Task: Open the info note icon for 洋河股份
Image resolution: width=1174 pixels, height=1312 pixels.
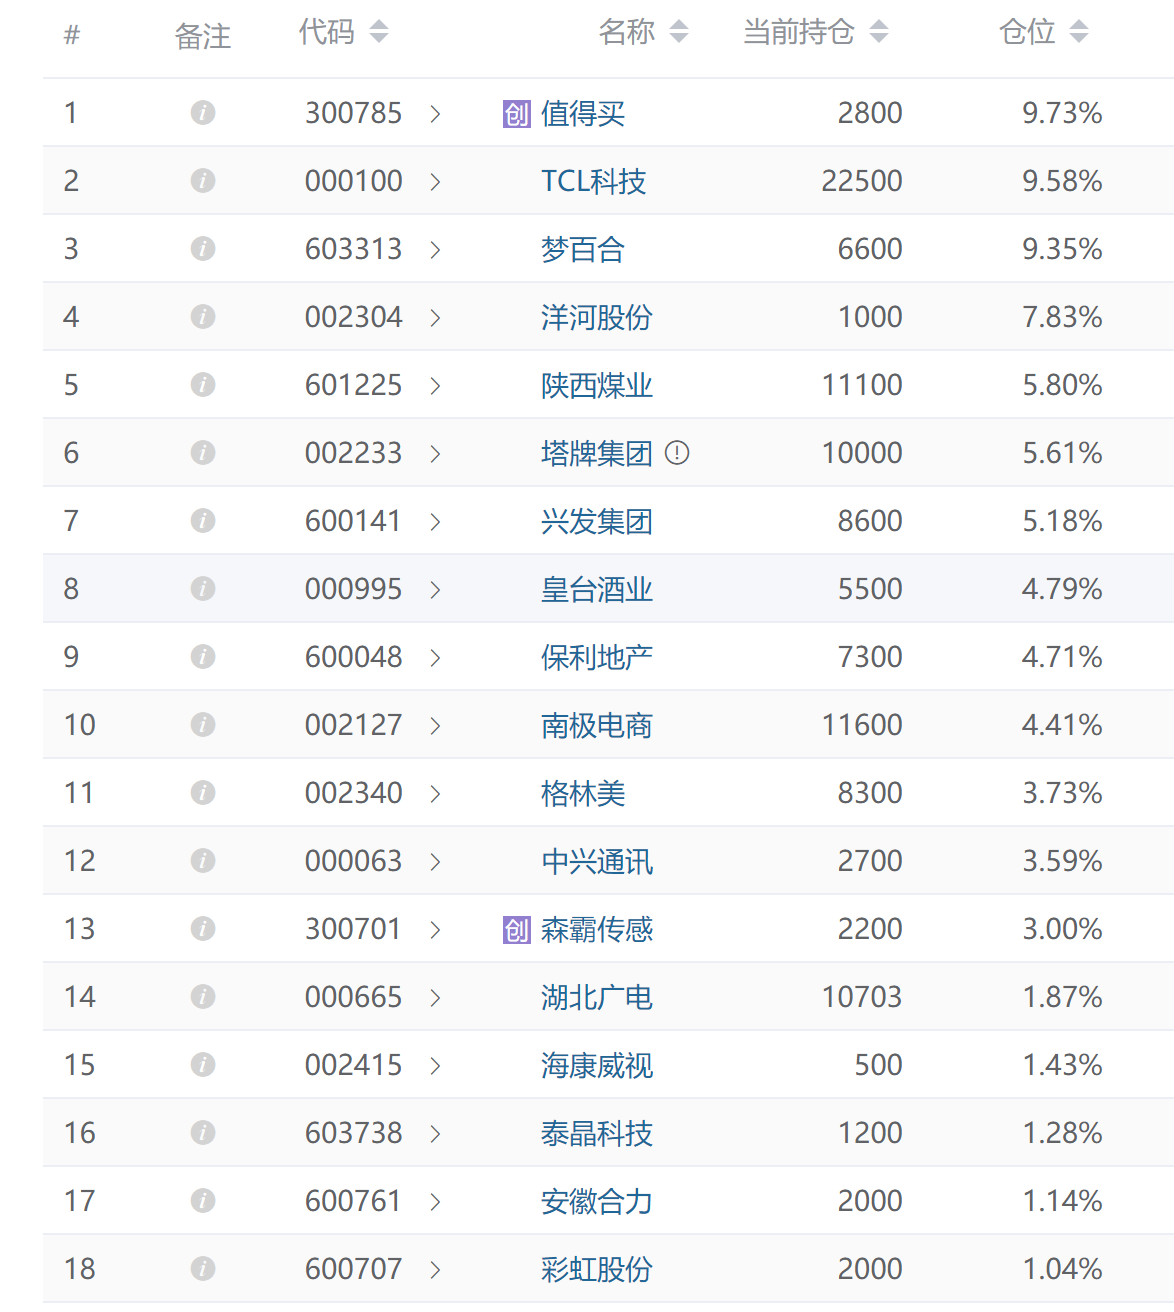Action: pyautogui.click(x=203, y=316)
